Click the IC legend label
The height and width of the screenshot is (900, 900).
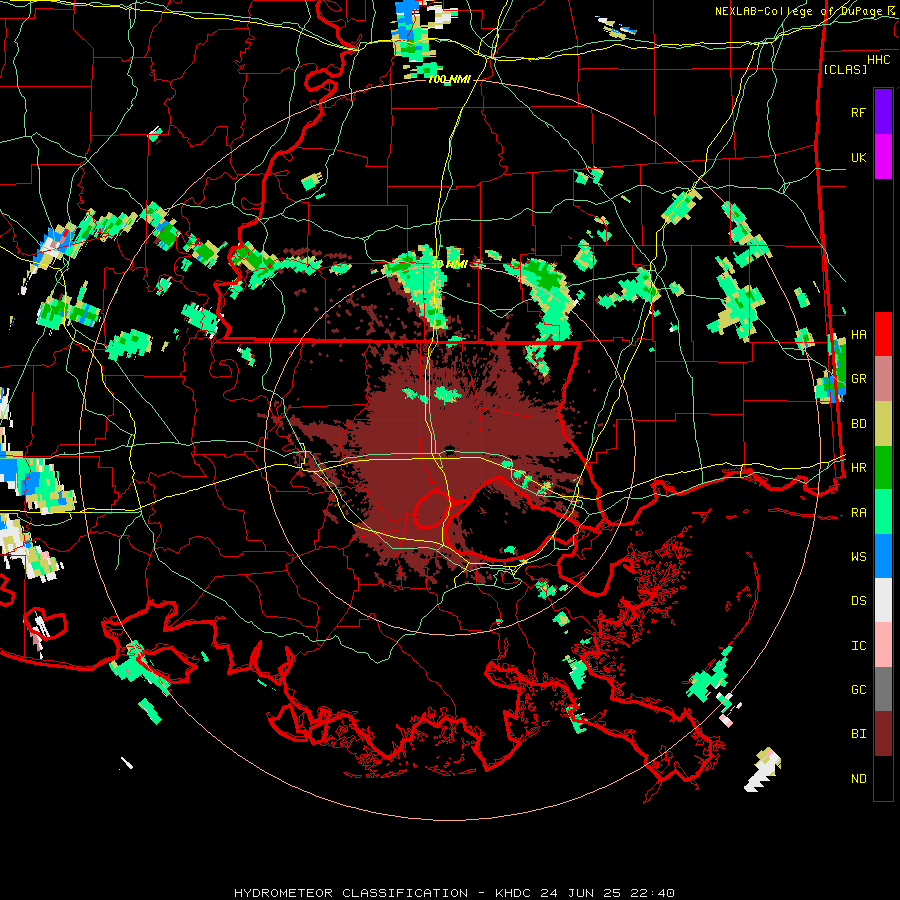[x=858, y=646]
